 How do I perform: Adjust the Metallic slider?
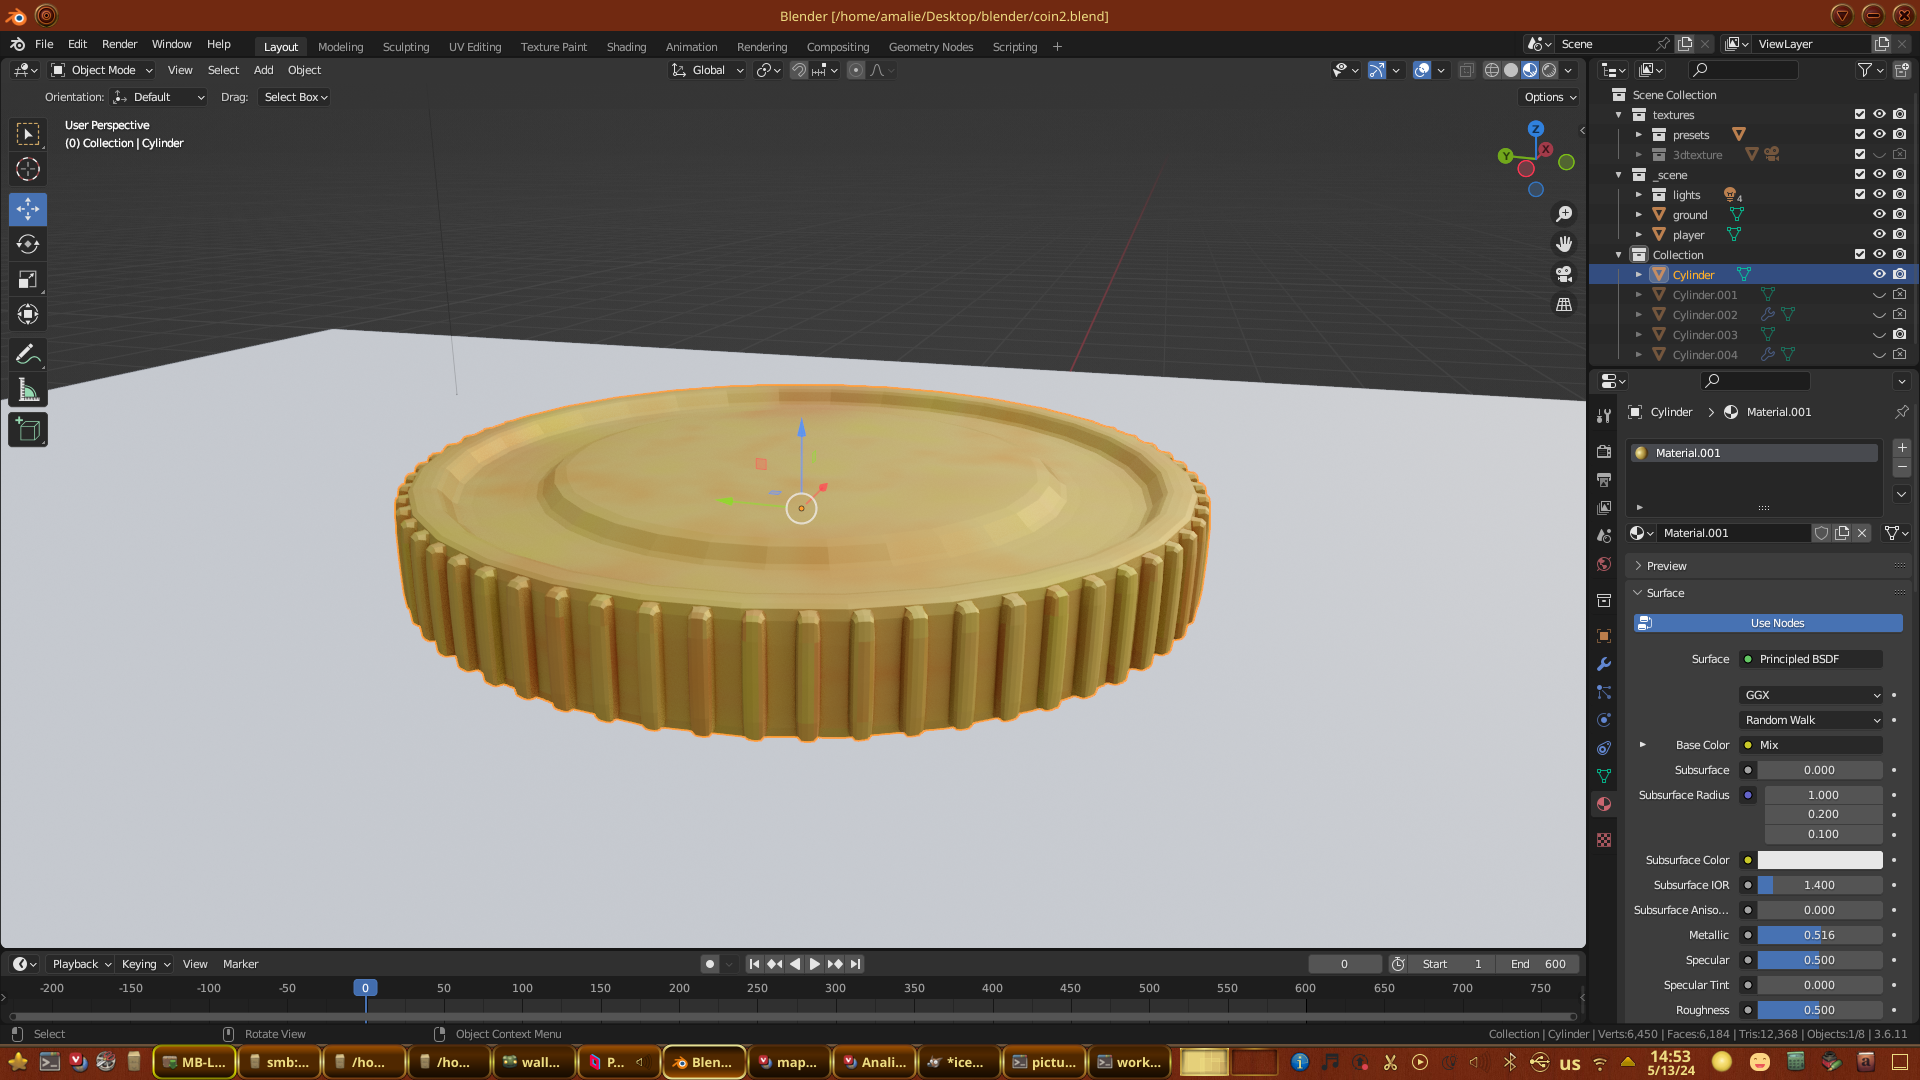click(x=1819, y=935)
